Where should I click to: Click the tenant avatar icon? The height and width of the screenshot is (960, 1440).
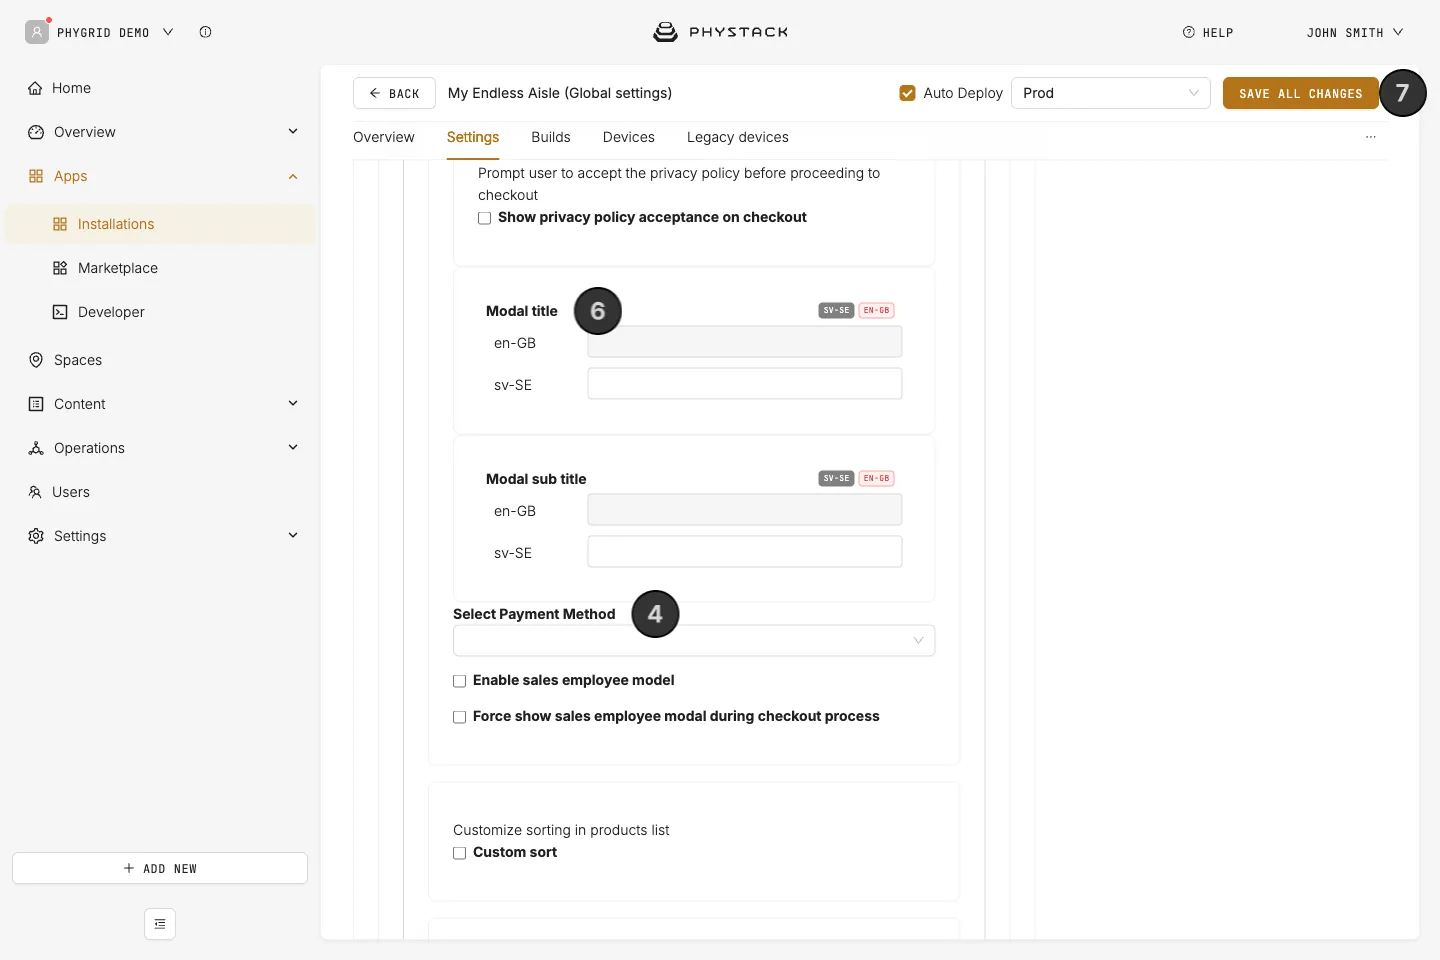37,32
